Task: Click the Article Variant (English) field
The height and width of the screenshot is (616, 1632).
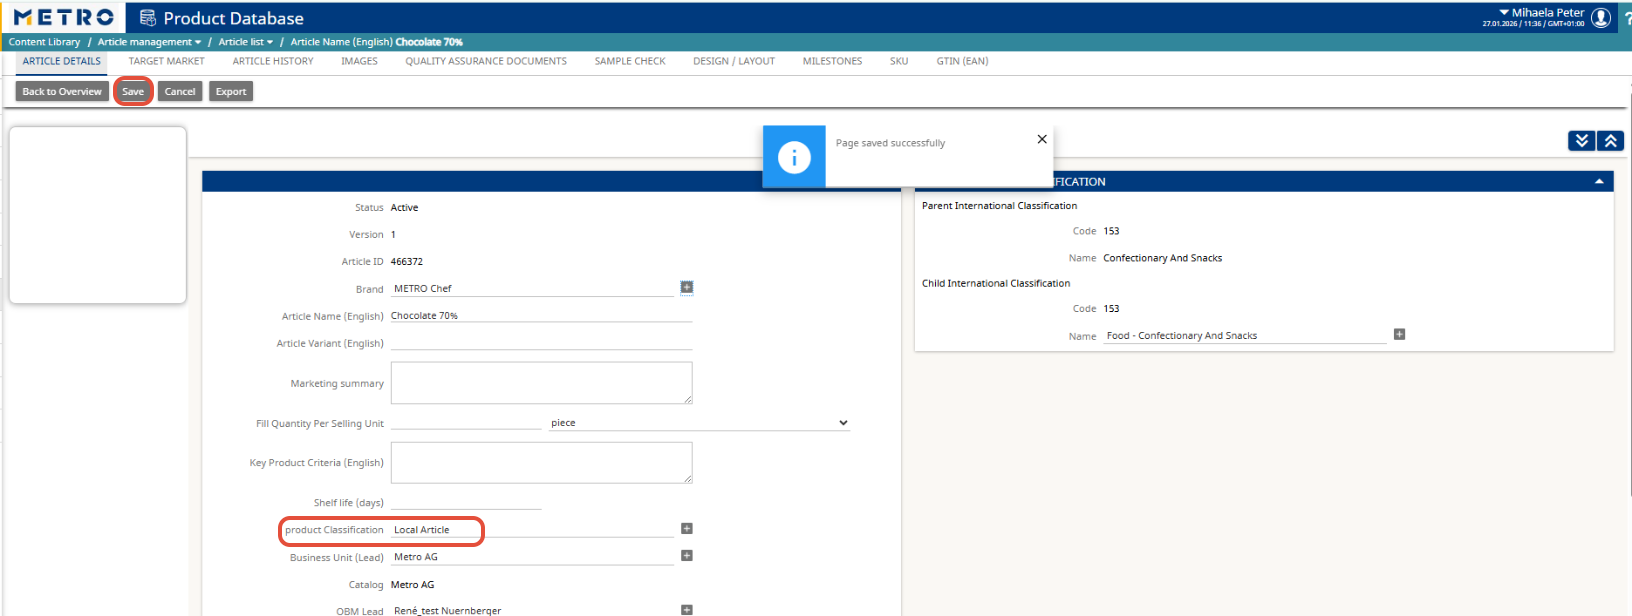Action: point(541,342)
